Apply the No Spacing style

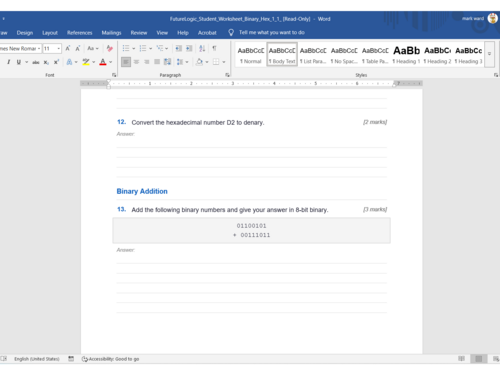[x=344, y=55]
